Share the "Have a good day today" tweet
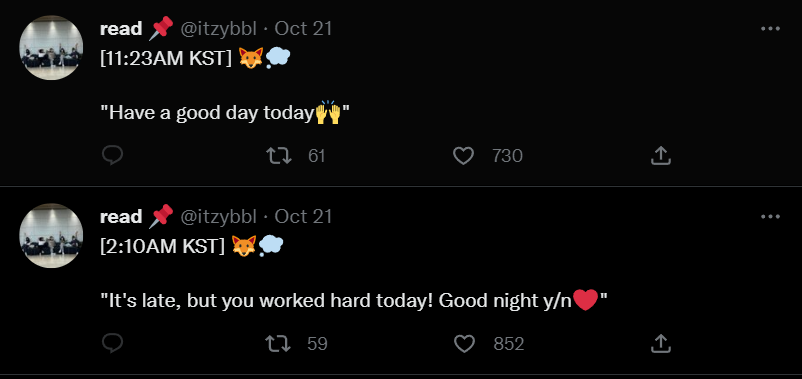802x379 pixels. click(x=660, y=155)
